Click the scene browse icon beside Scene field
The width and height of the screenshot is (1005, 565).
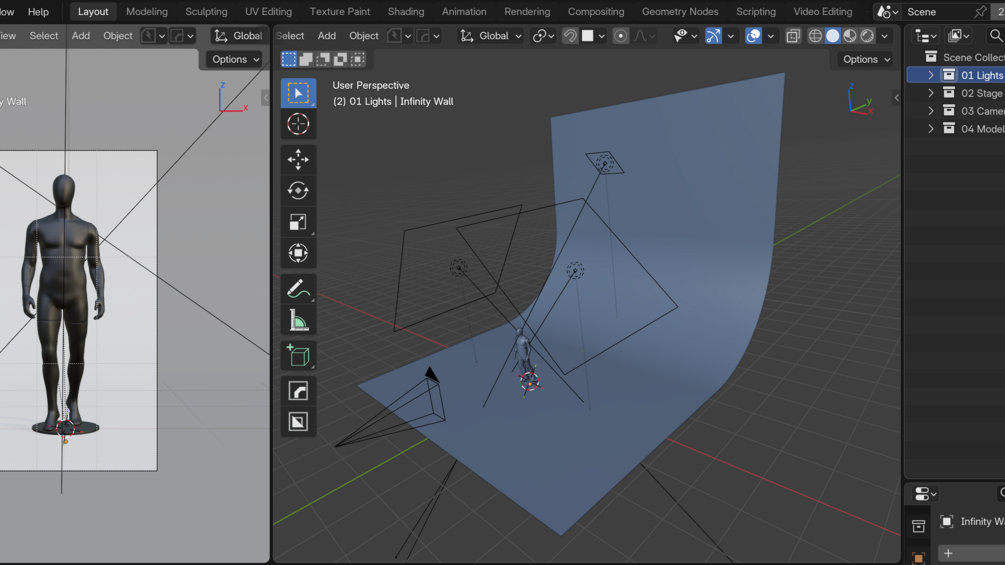(x=887, y=12)
